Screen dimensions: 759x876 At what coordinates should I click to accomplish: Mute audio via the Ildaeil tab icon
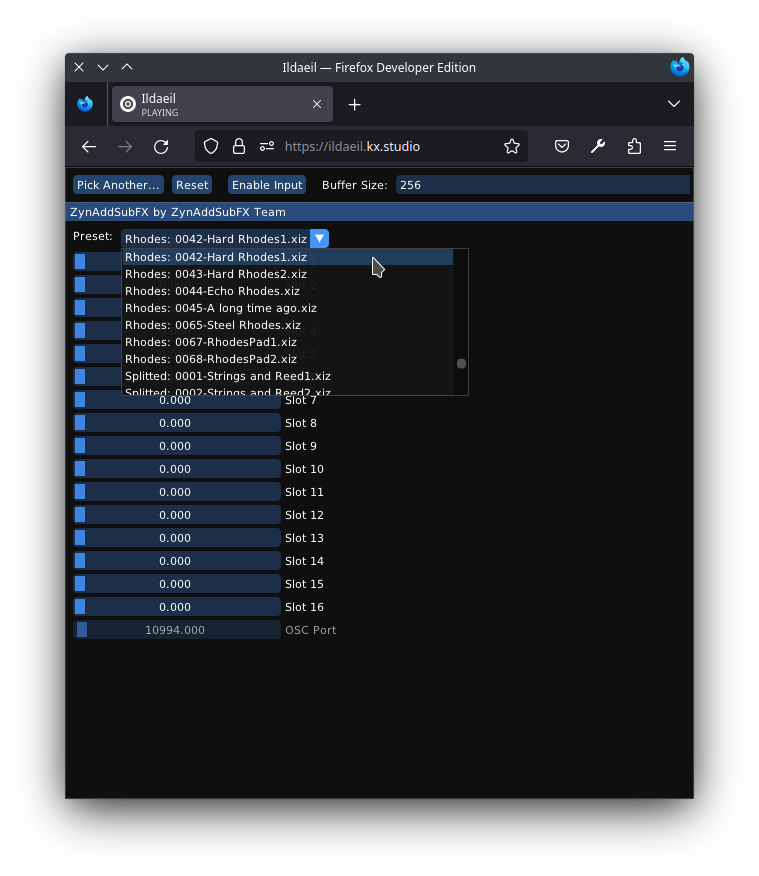click(x=128, y=104)
